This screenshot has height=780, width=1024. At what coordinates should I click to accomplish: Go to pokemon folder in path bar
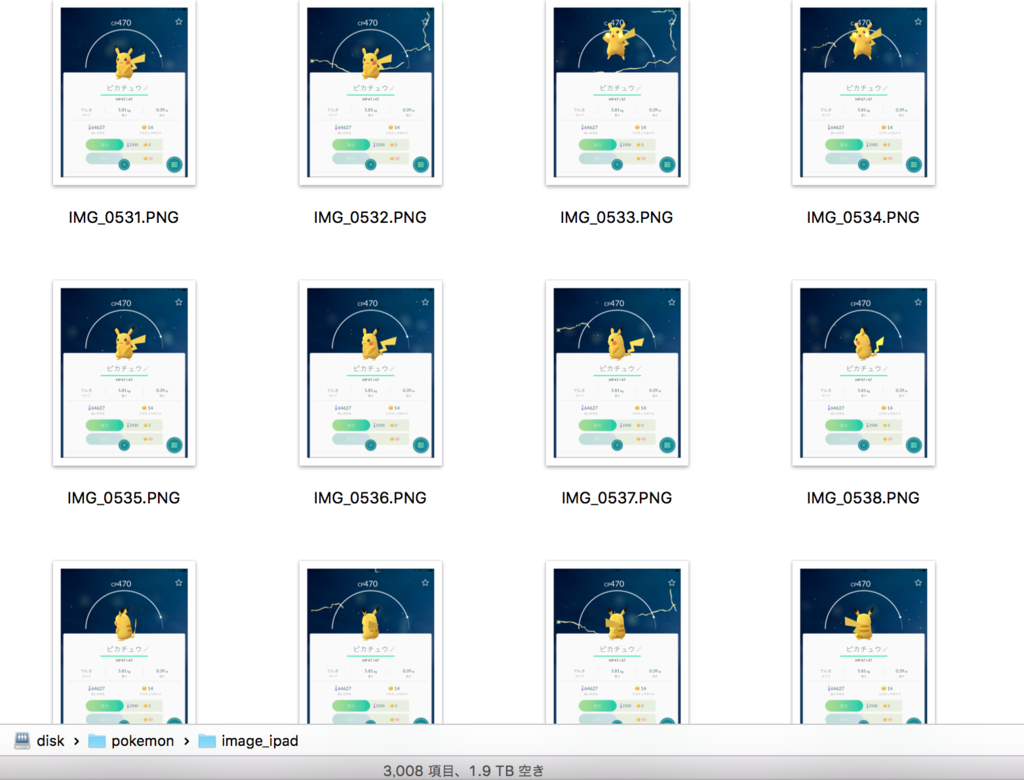pyautogui.click(x=142, y=741)
